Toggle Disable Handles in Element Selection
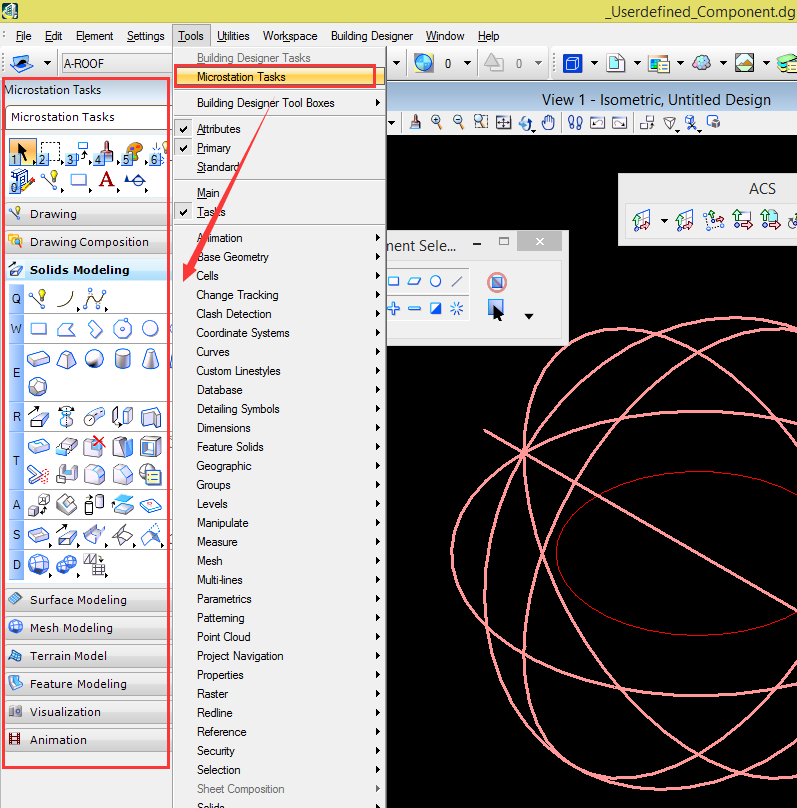Screen dimensions: 797x808 pyautogui.click(x=497, y=282)
